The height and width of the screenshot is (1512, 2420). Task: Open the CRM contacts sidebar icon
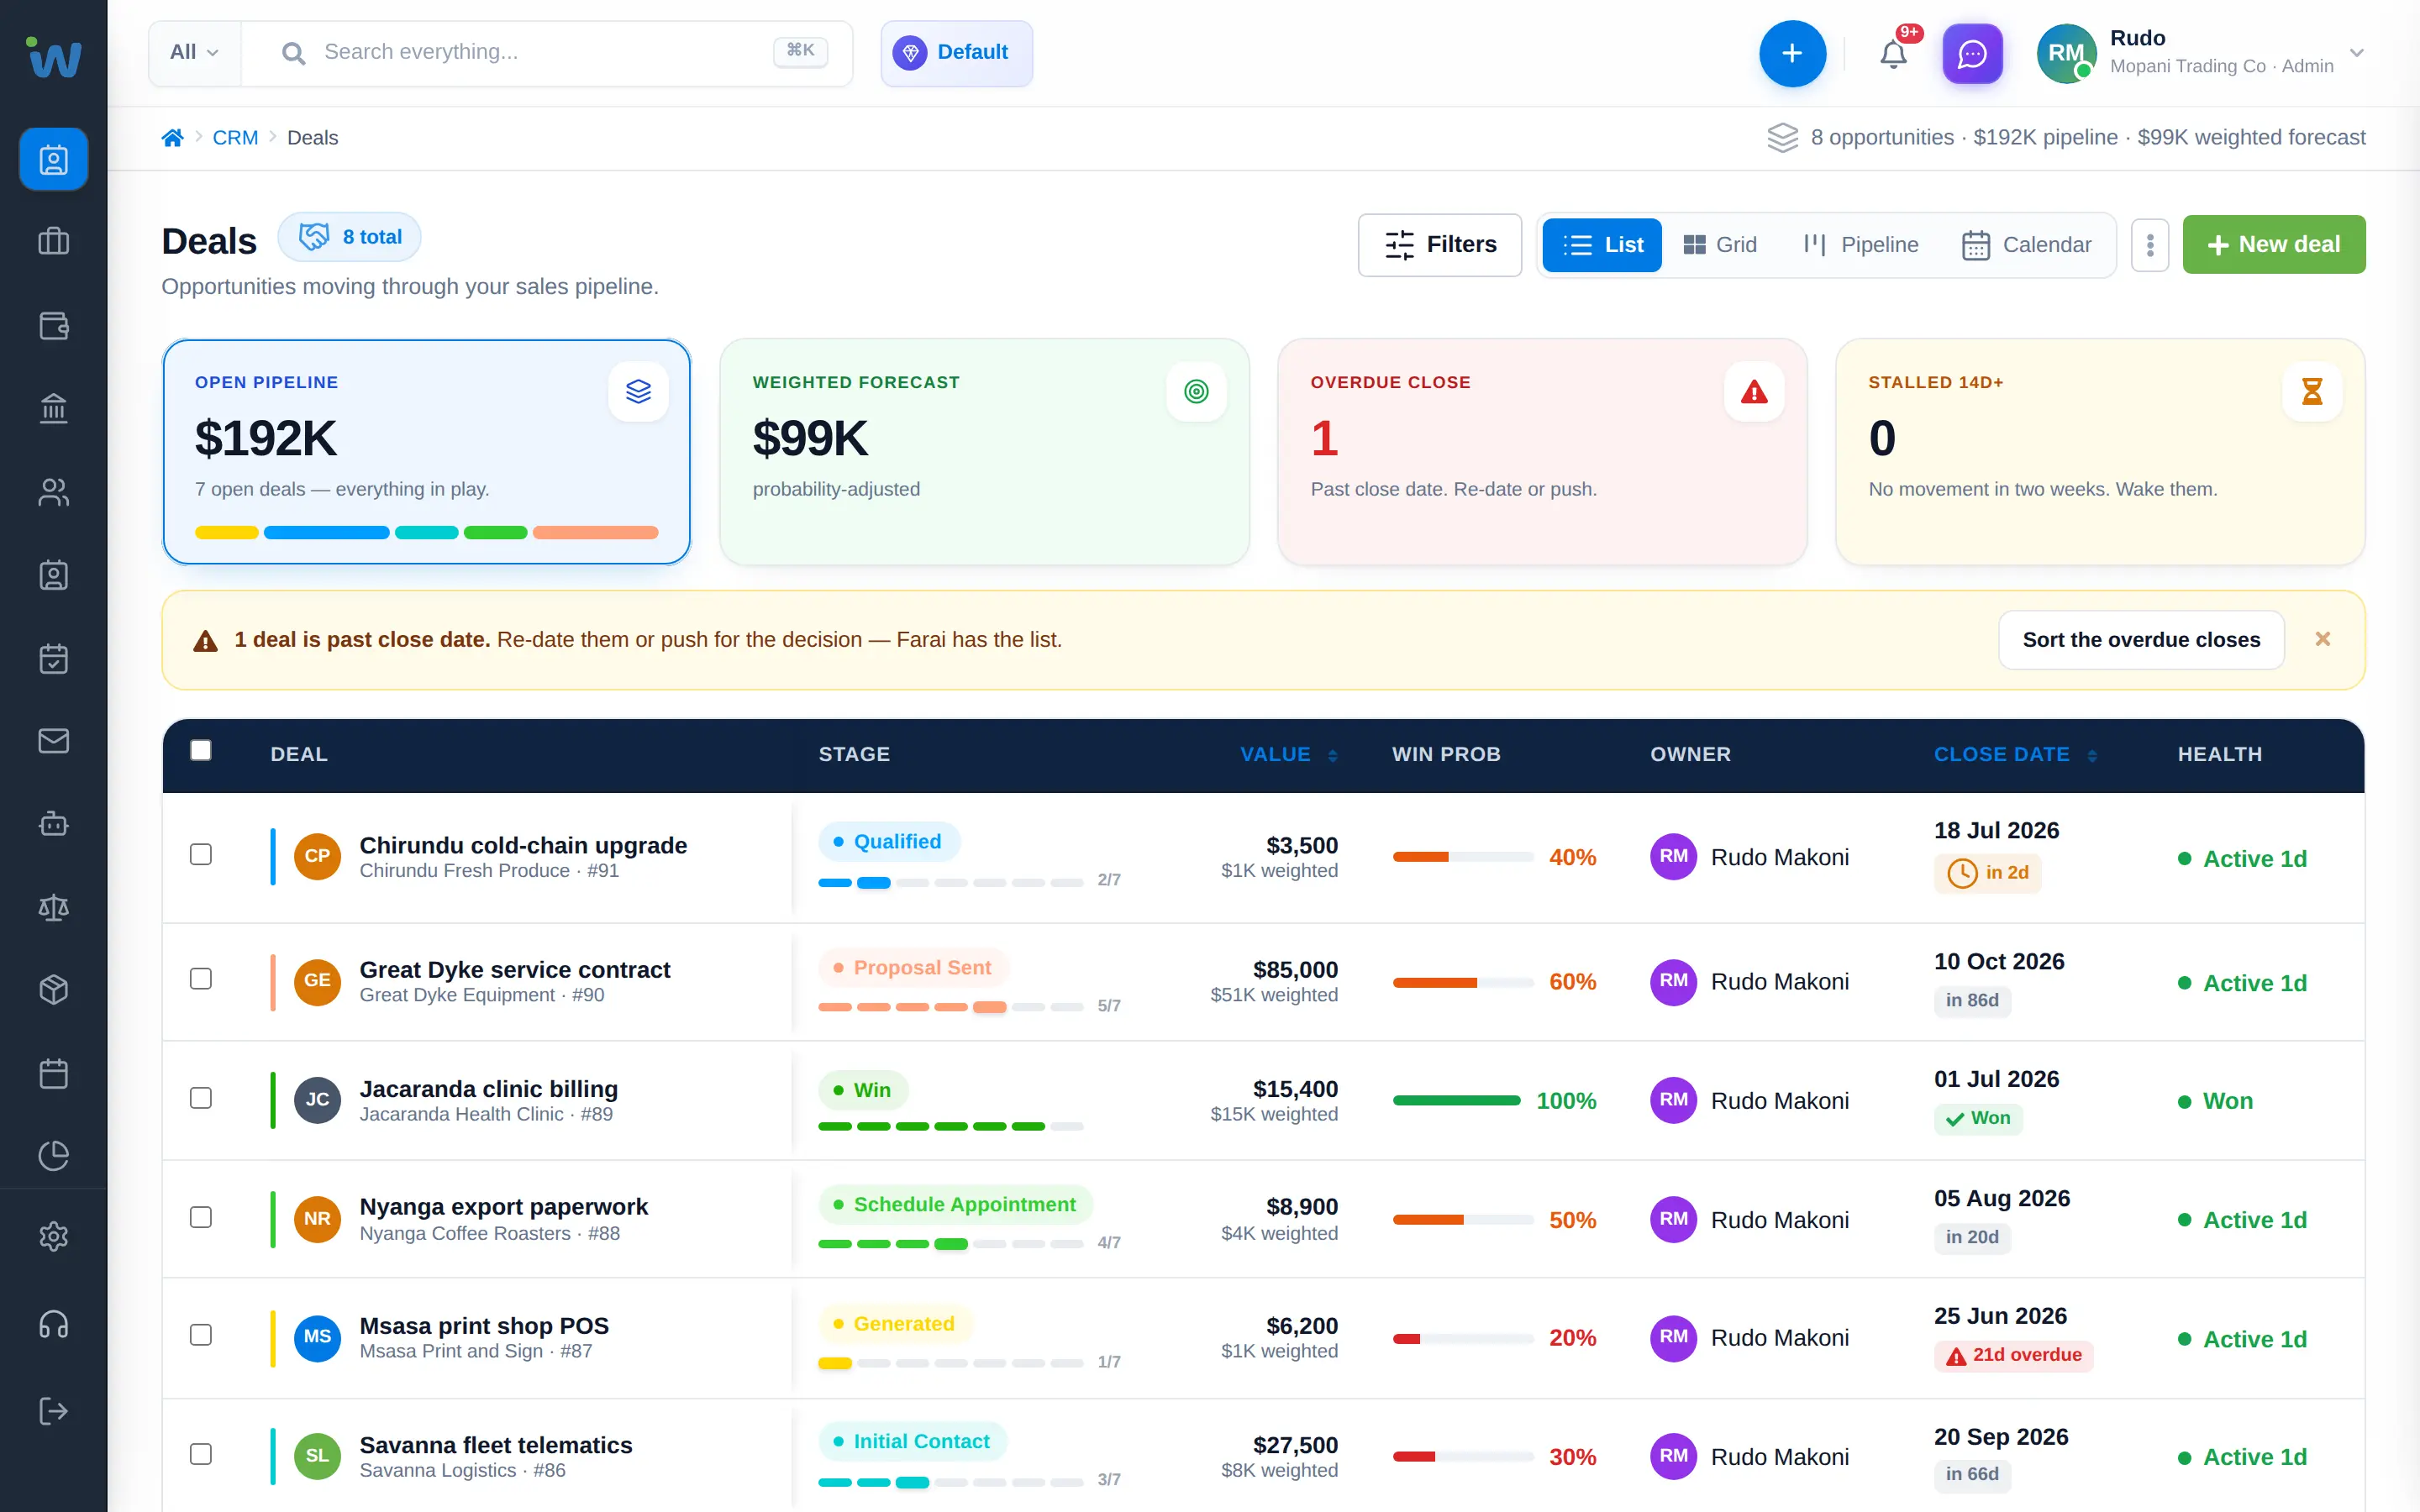coord(53,159)
